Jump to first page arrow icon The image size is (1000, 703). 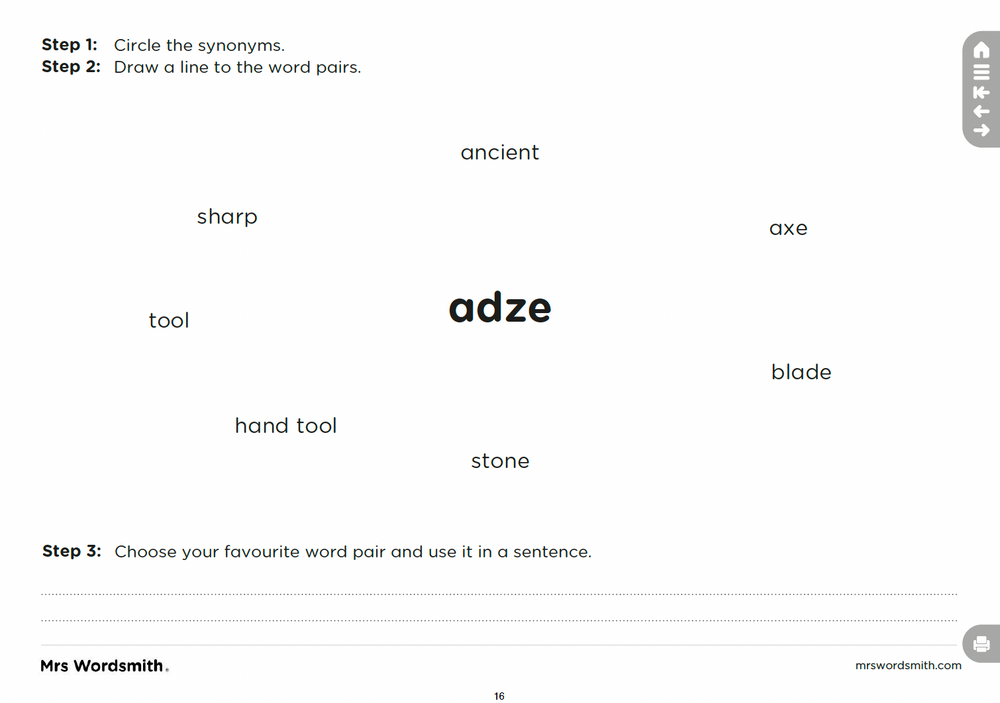click(x=982, y=92)
